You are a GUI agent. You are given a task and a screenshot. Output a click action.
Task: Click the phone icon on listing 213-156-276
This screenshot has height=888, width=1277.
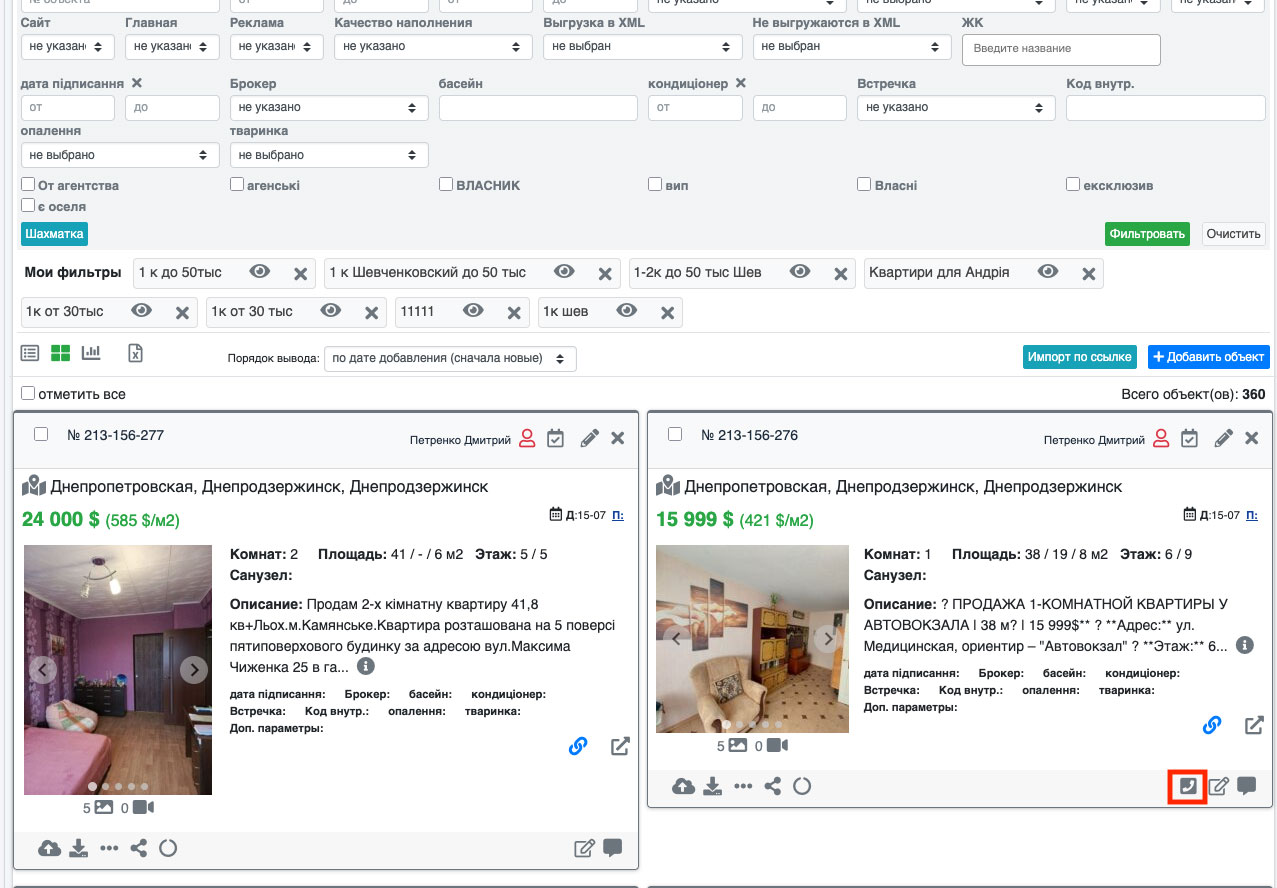[x=1187, y=786]
